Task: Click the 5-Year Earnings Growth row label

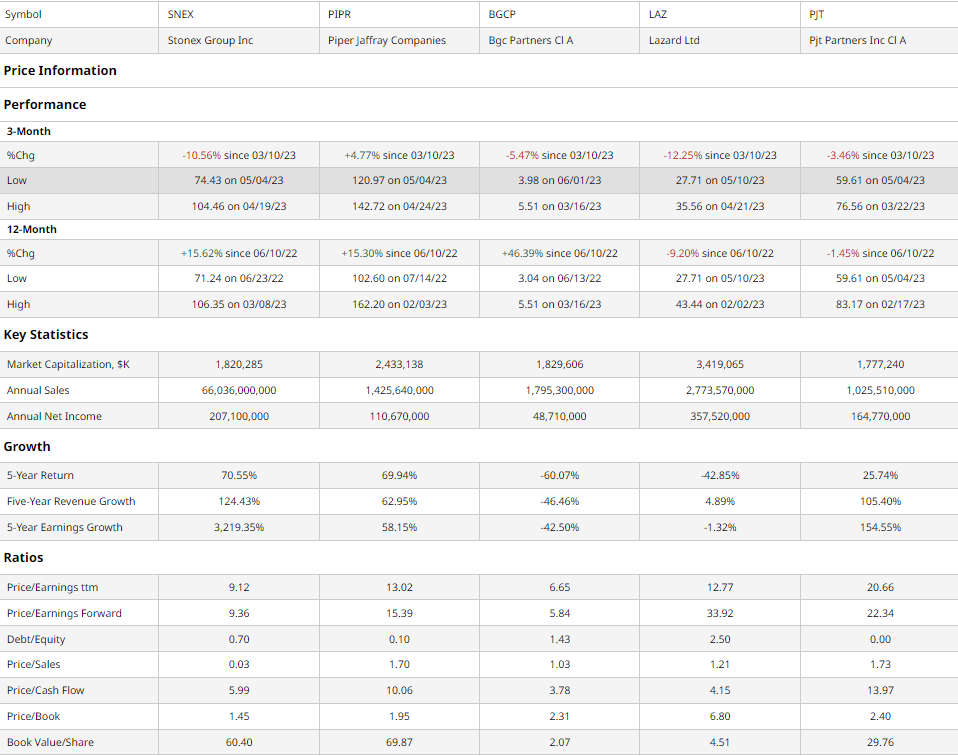Action: [65, 527]
